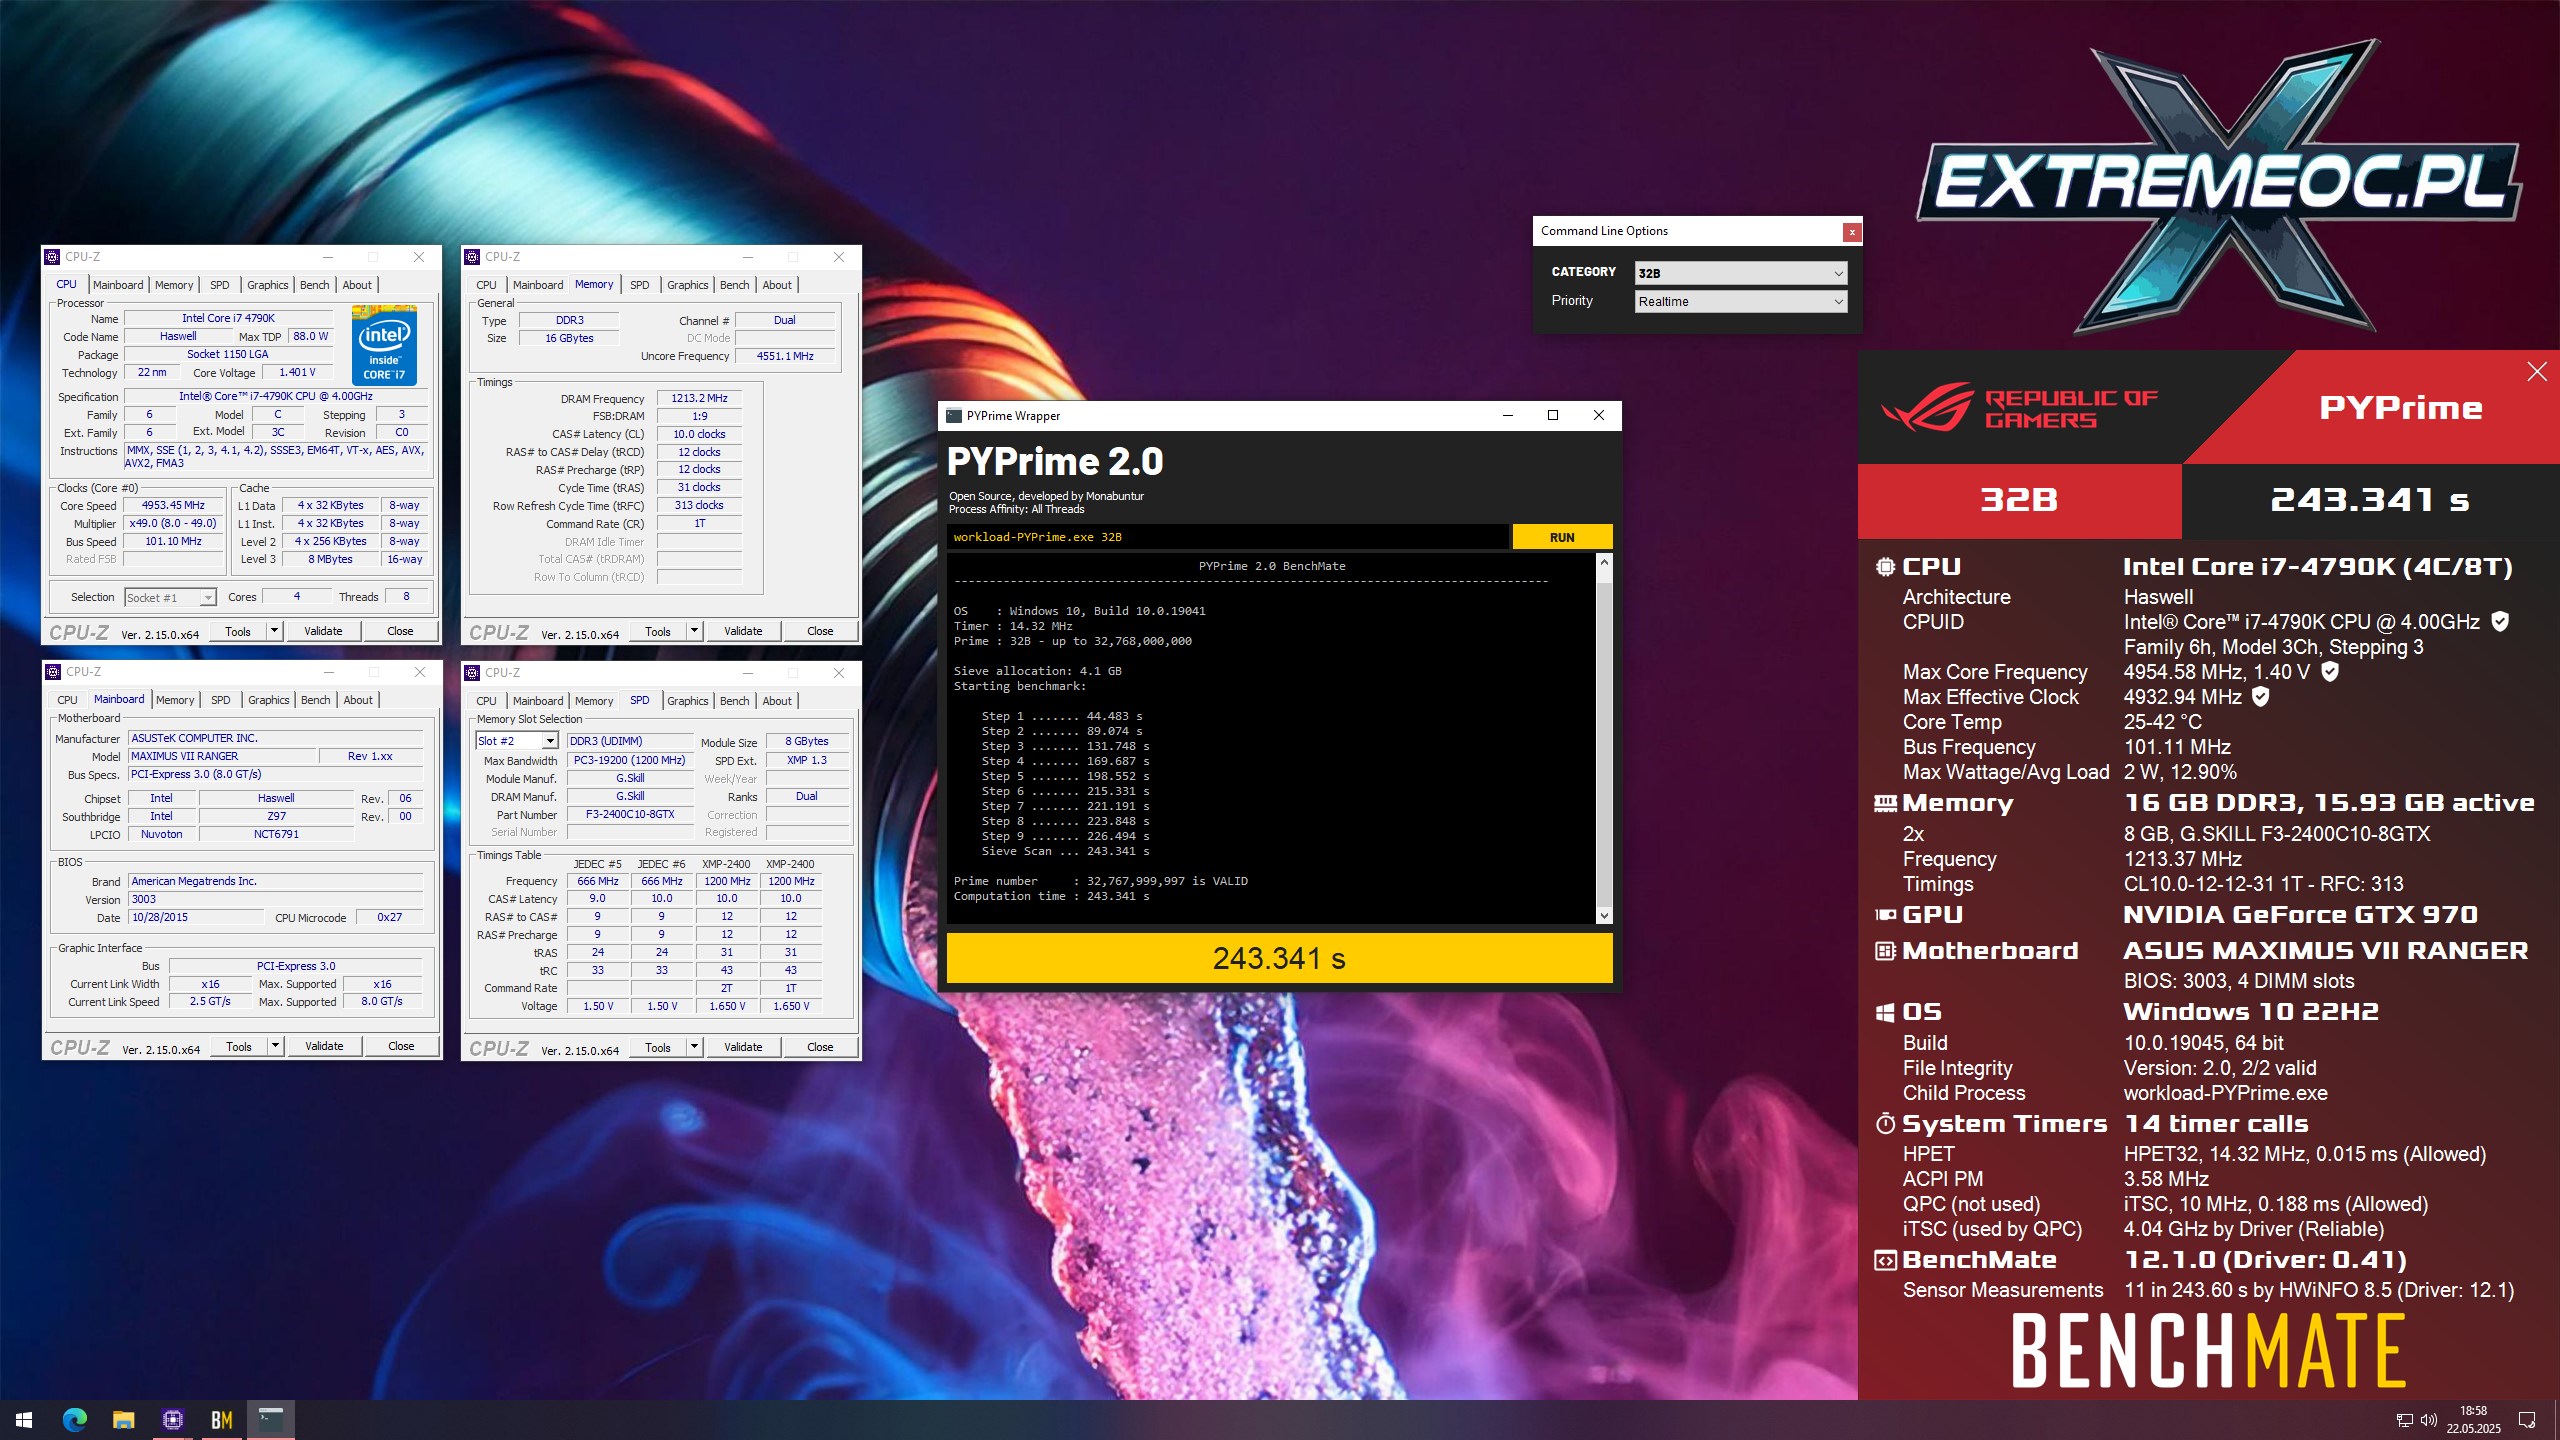
Task: Click the PYPrime console scrollbar up arrow
Action: point(1604,562)
